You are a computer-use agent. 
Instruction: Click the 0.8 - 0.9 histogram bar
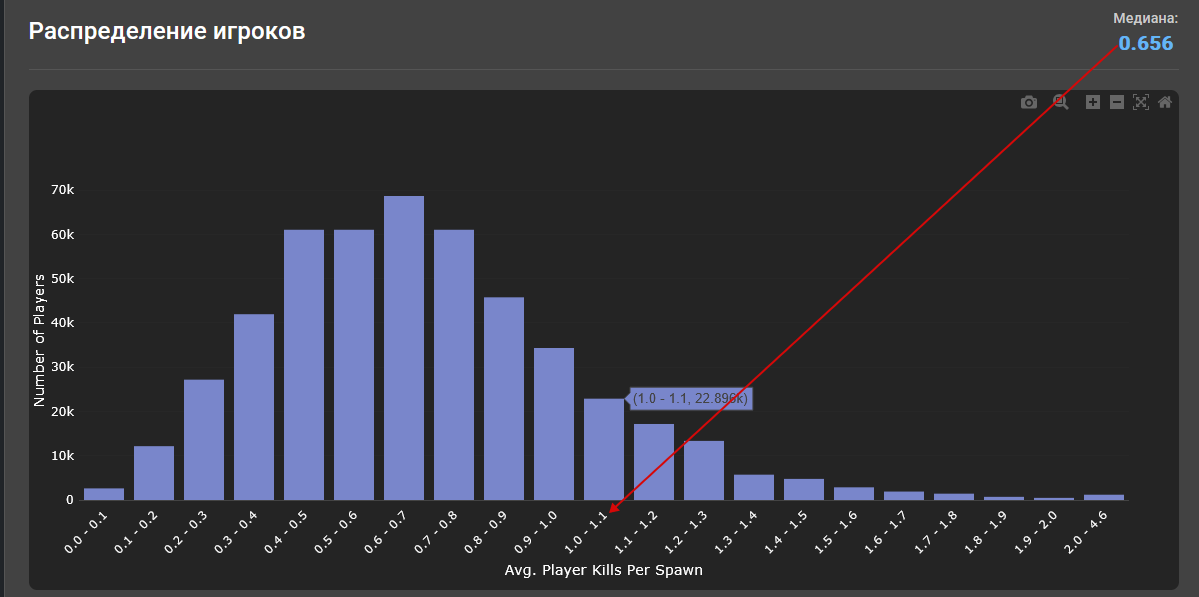click(504, 398)
